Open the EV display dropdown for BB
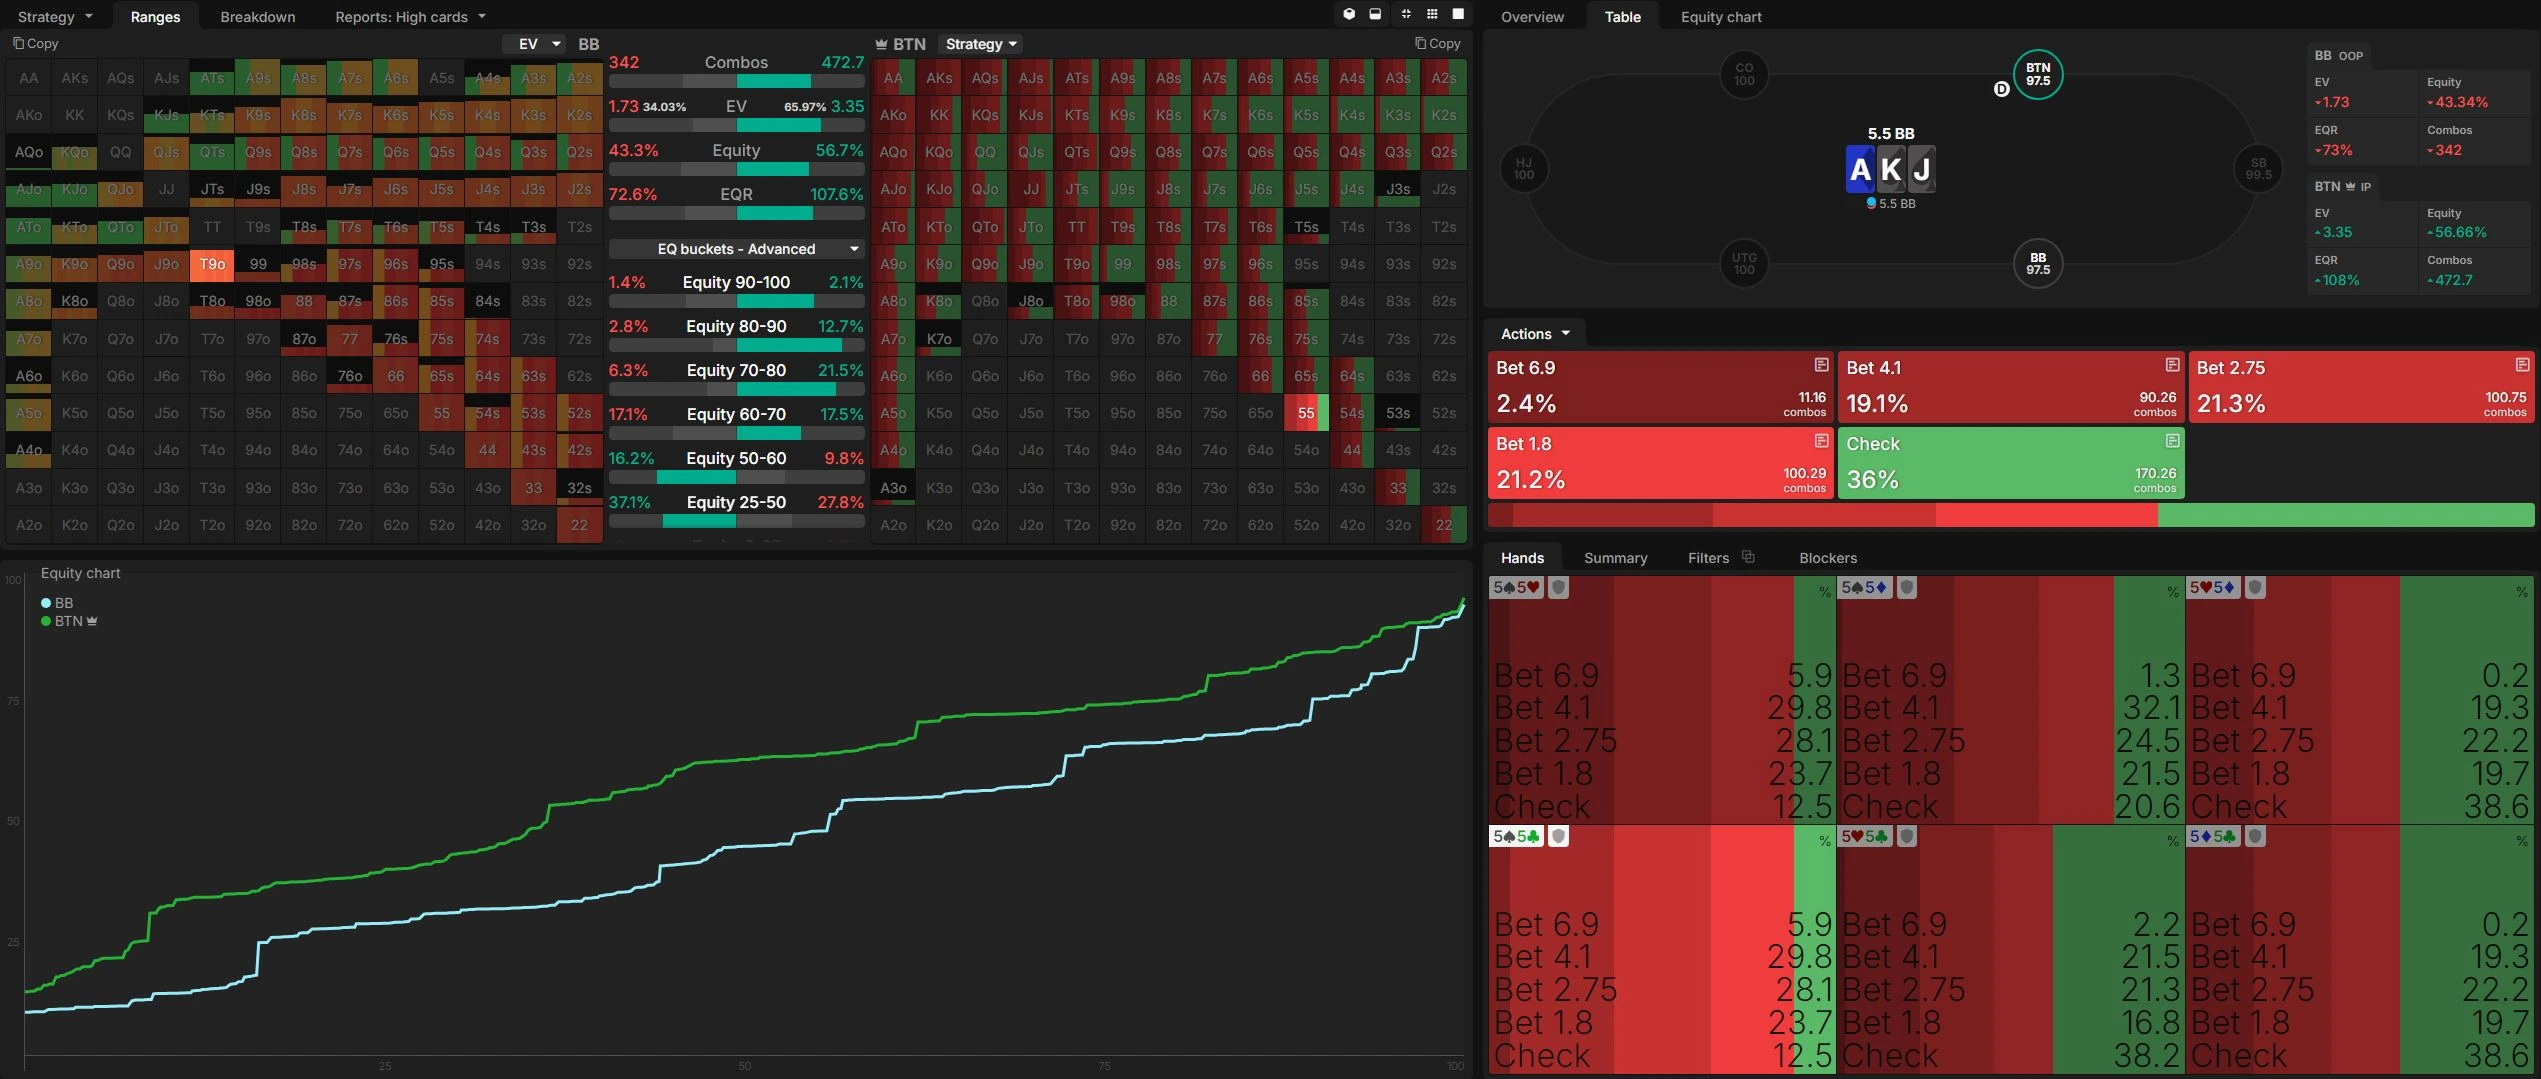Image resolution: width=2541 pixels, height=1079 pixels. point(534,44)
